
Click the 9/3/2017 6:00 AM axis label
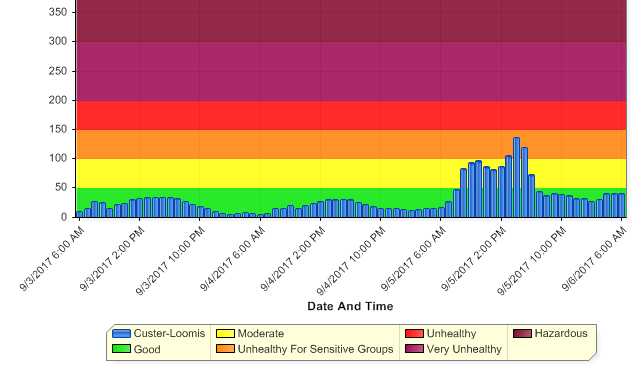(52, 258)
